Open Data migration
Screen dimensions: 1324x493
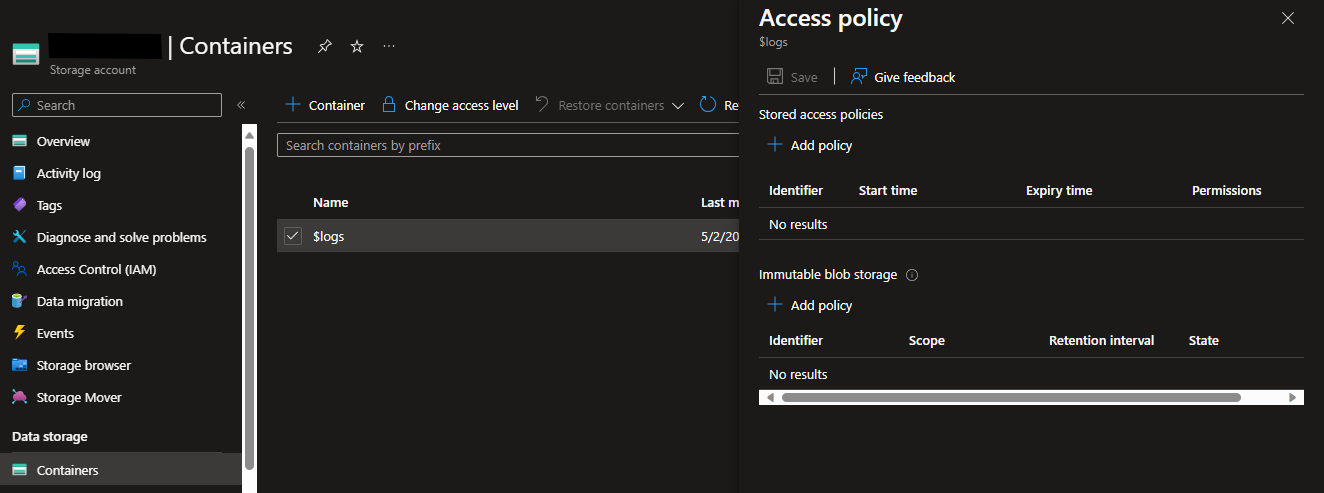pos(80,301)
